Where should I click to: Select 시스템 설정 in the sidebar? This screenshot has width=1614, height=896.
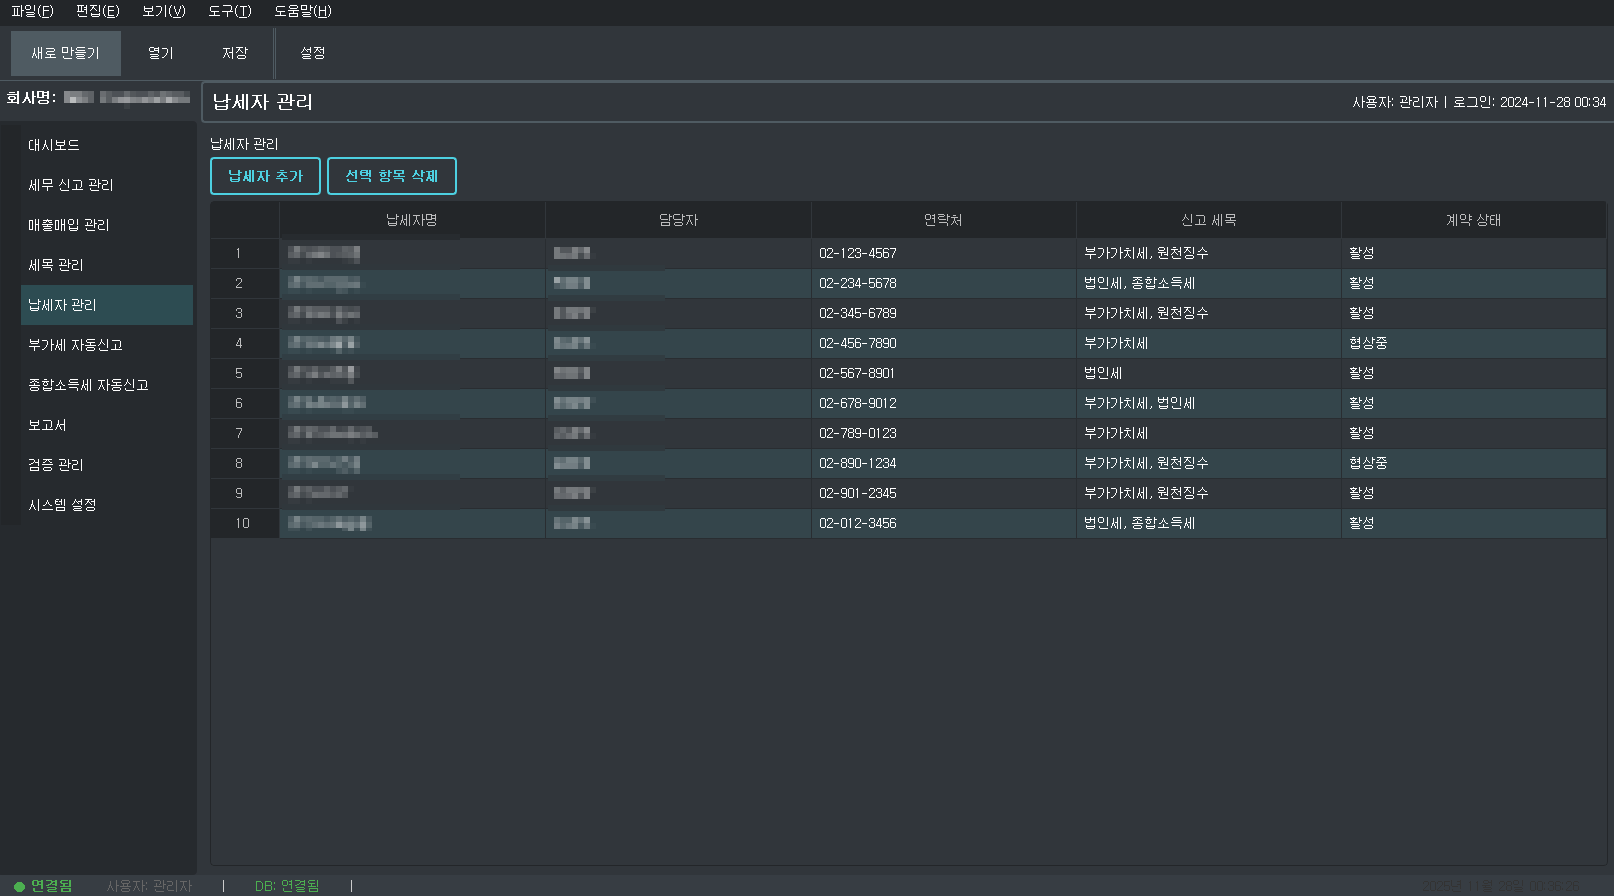tap(62, 505)
